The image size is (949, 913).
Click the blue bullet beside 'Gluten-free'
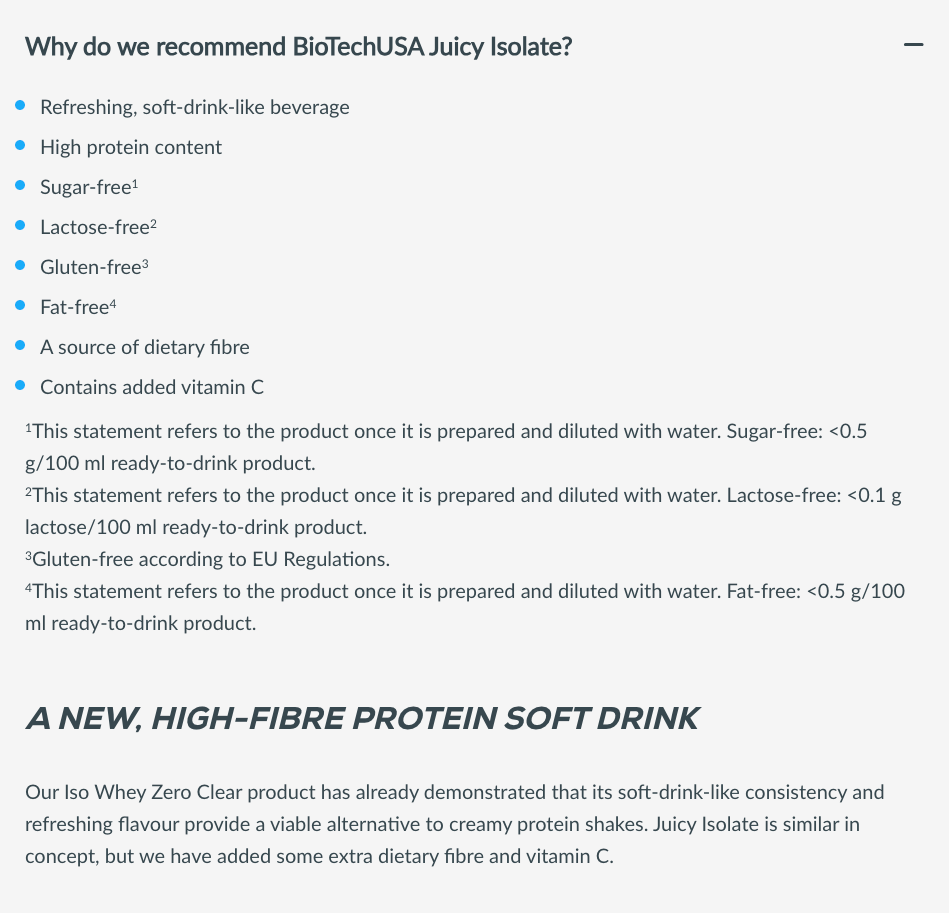pyautogui.click(x=20, y=265)
